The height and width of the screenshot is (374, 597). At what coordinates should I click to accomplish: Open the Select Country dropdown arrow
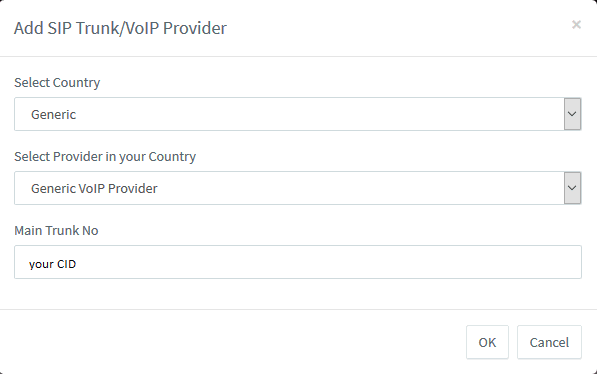click(572, 114)
